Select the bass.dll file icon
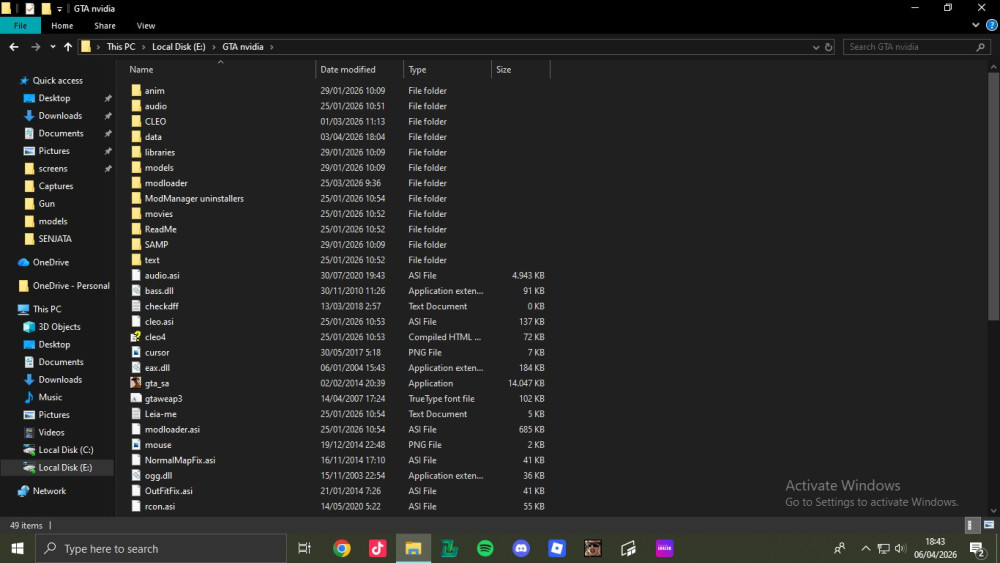The width and height of the screenshot is (1000, 563). pos(136,291)
